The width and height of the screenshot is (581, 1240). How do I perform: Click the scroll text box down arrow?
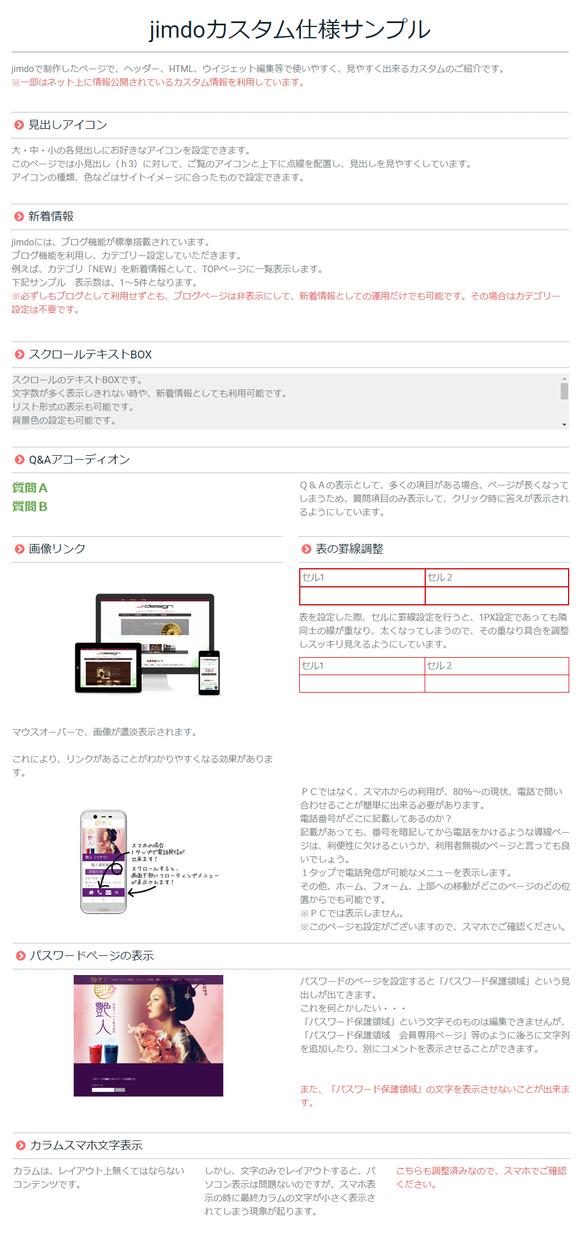tap(564, 425)
